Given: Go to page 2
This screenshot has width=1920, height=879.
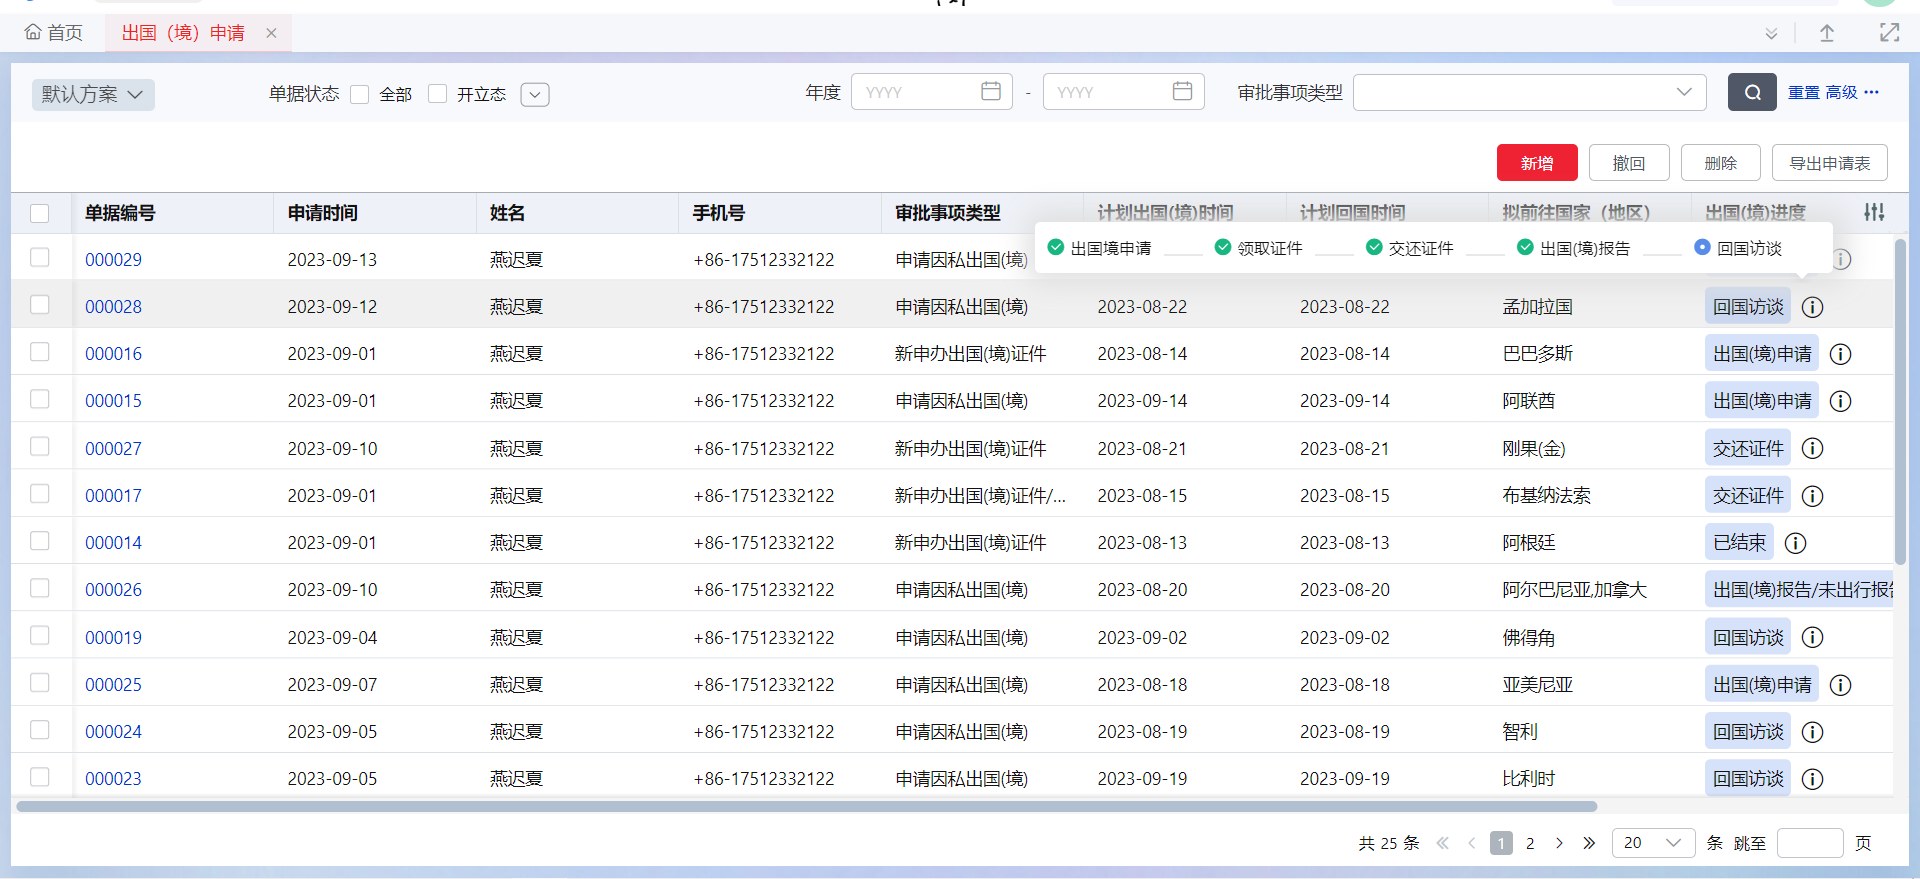Looking at the screenshot, I should (1530, 843).
